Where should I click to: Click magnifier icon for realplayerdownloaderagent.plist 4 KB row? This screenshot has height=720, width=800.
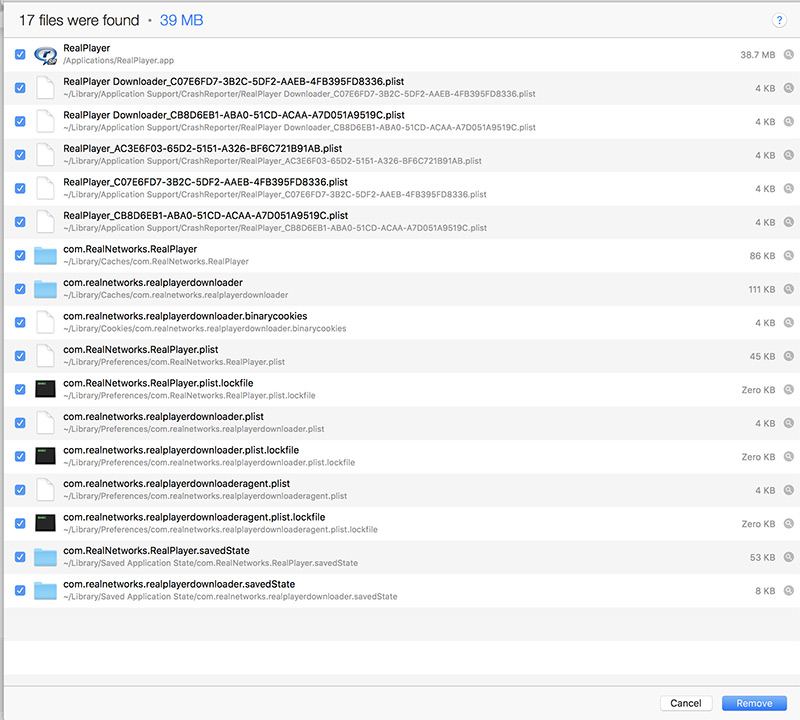point(789,490)
